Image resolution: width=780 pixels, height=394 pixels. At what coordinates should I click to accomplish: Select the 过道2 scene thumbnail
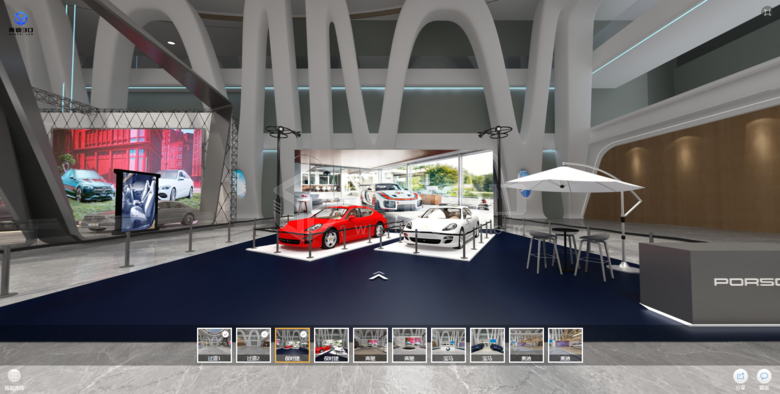pyautogui.click(x=253, y=345)
